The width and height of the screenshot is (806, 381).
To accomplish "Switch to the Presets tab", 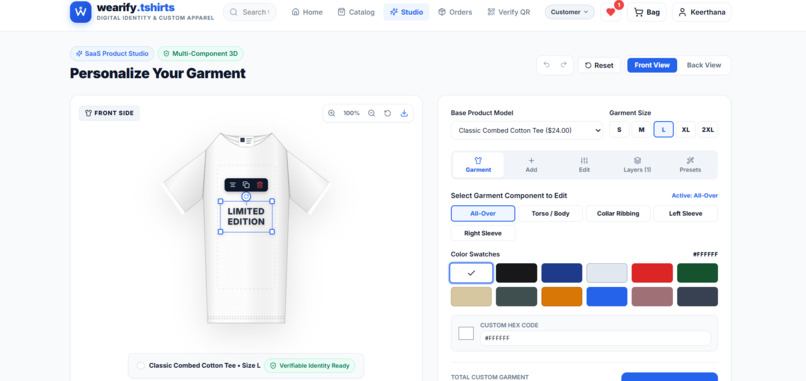I will 690,165.
